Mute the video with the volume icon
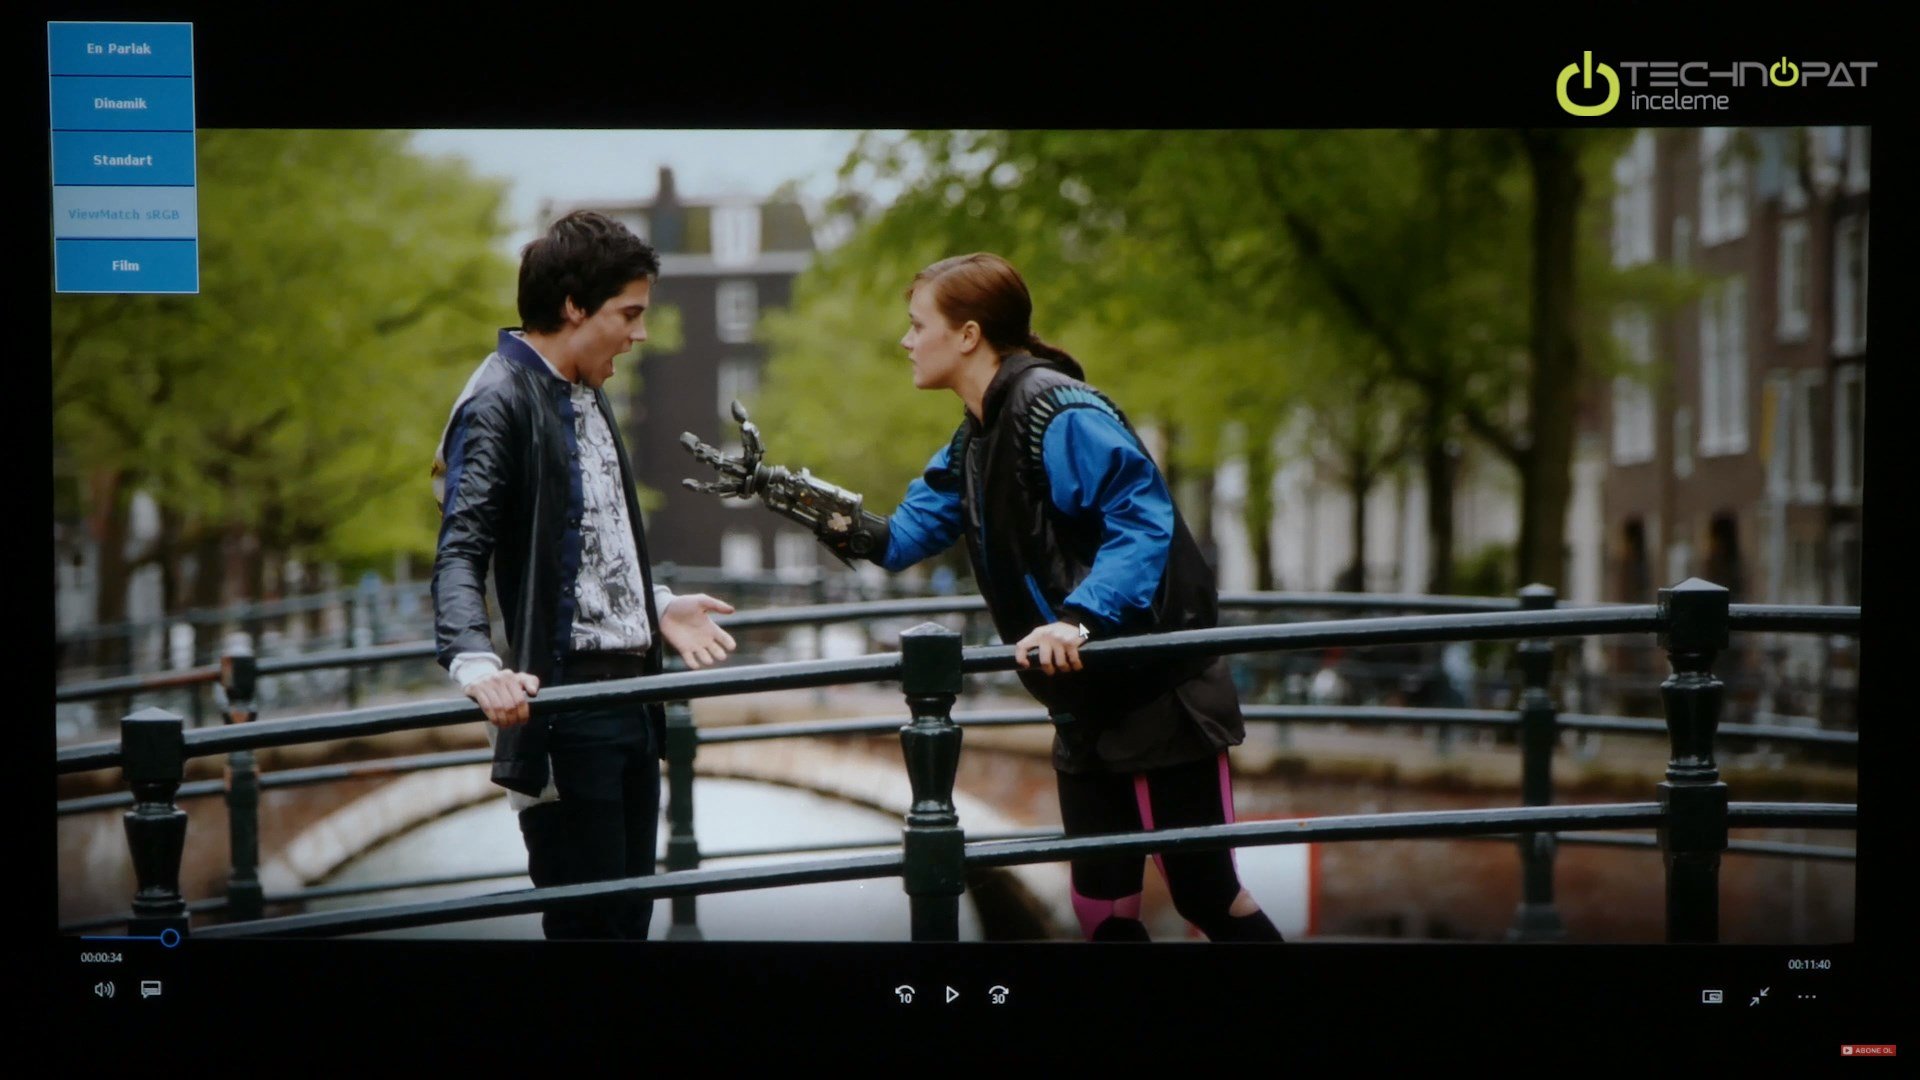This screenshot has width=1920, height=1080. click(104, 989)
